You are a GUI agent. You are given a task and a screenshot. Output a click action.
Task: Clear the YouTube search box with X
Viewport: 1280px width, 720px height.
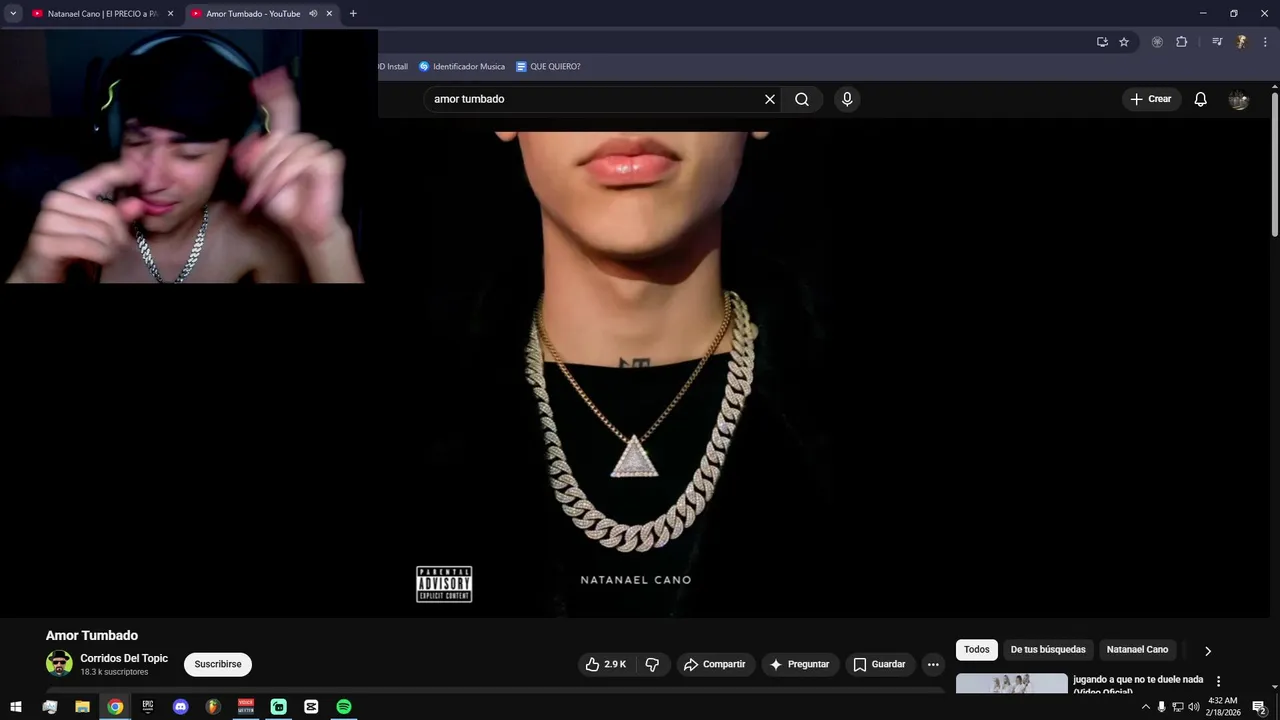[x=770, y=99]
